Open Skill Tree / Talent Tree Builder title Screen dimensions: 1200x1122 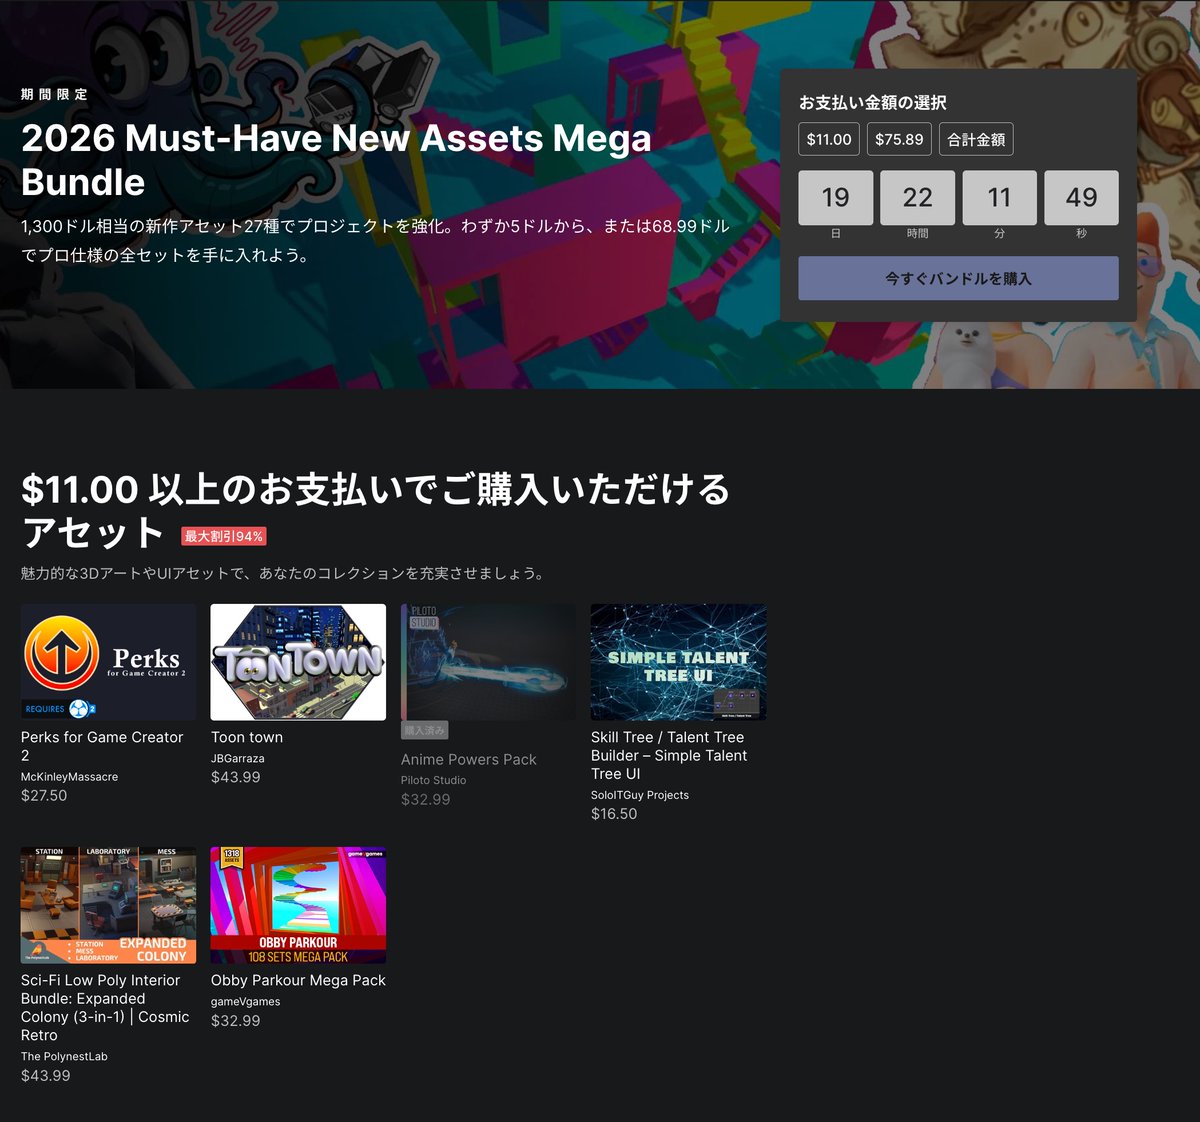[669, 755]
